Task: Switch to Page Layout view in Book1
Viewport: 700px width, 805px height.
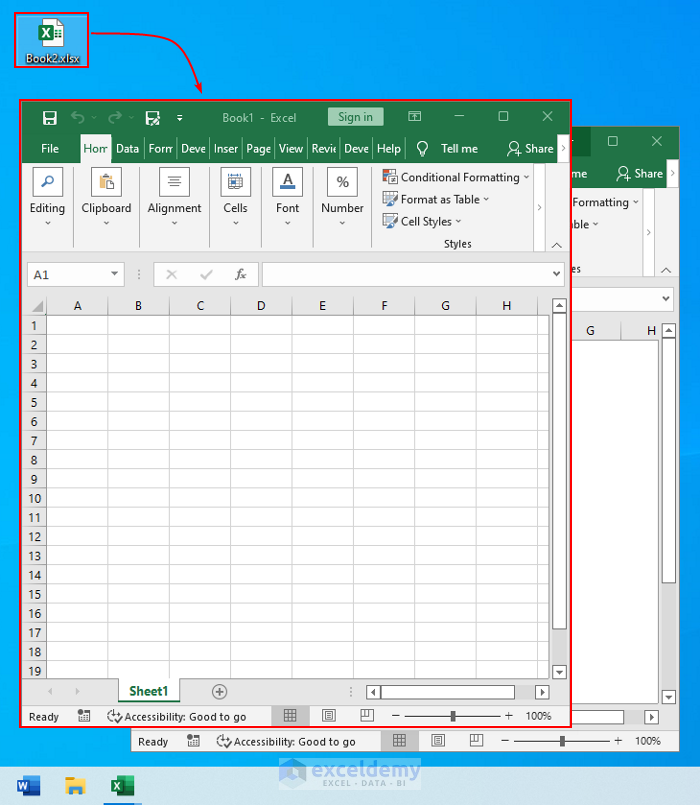Action: (x=329, y=716)
